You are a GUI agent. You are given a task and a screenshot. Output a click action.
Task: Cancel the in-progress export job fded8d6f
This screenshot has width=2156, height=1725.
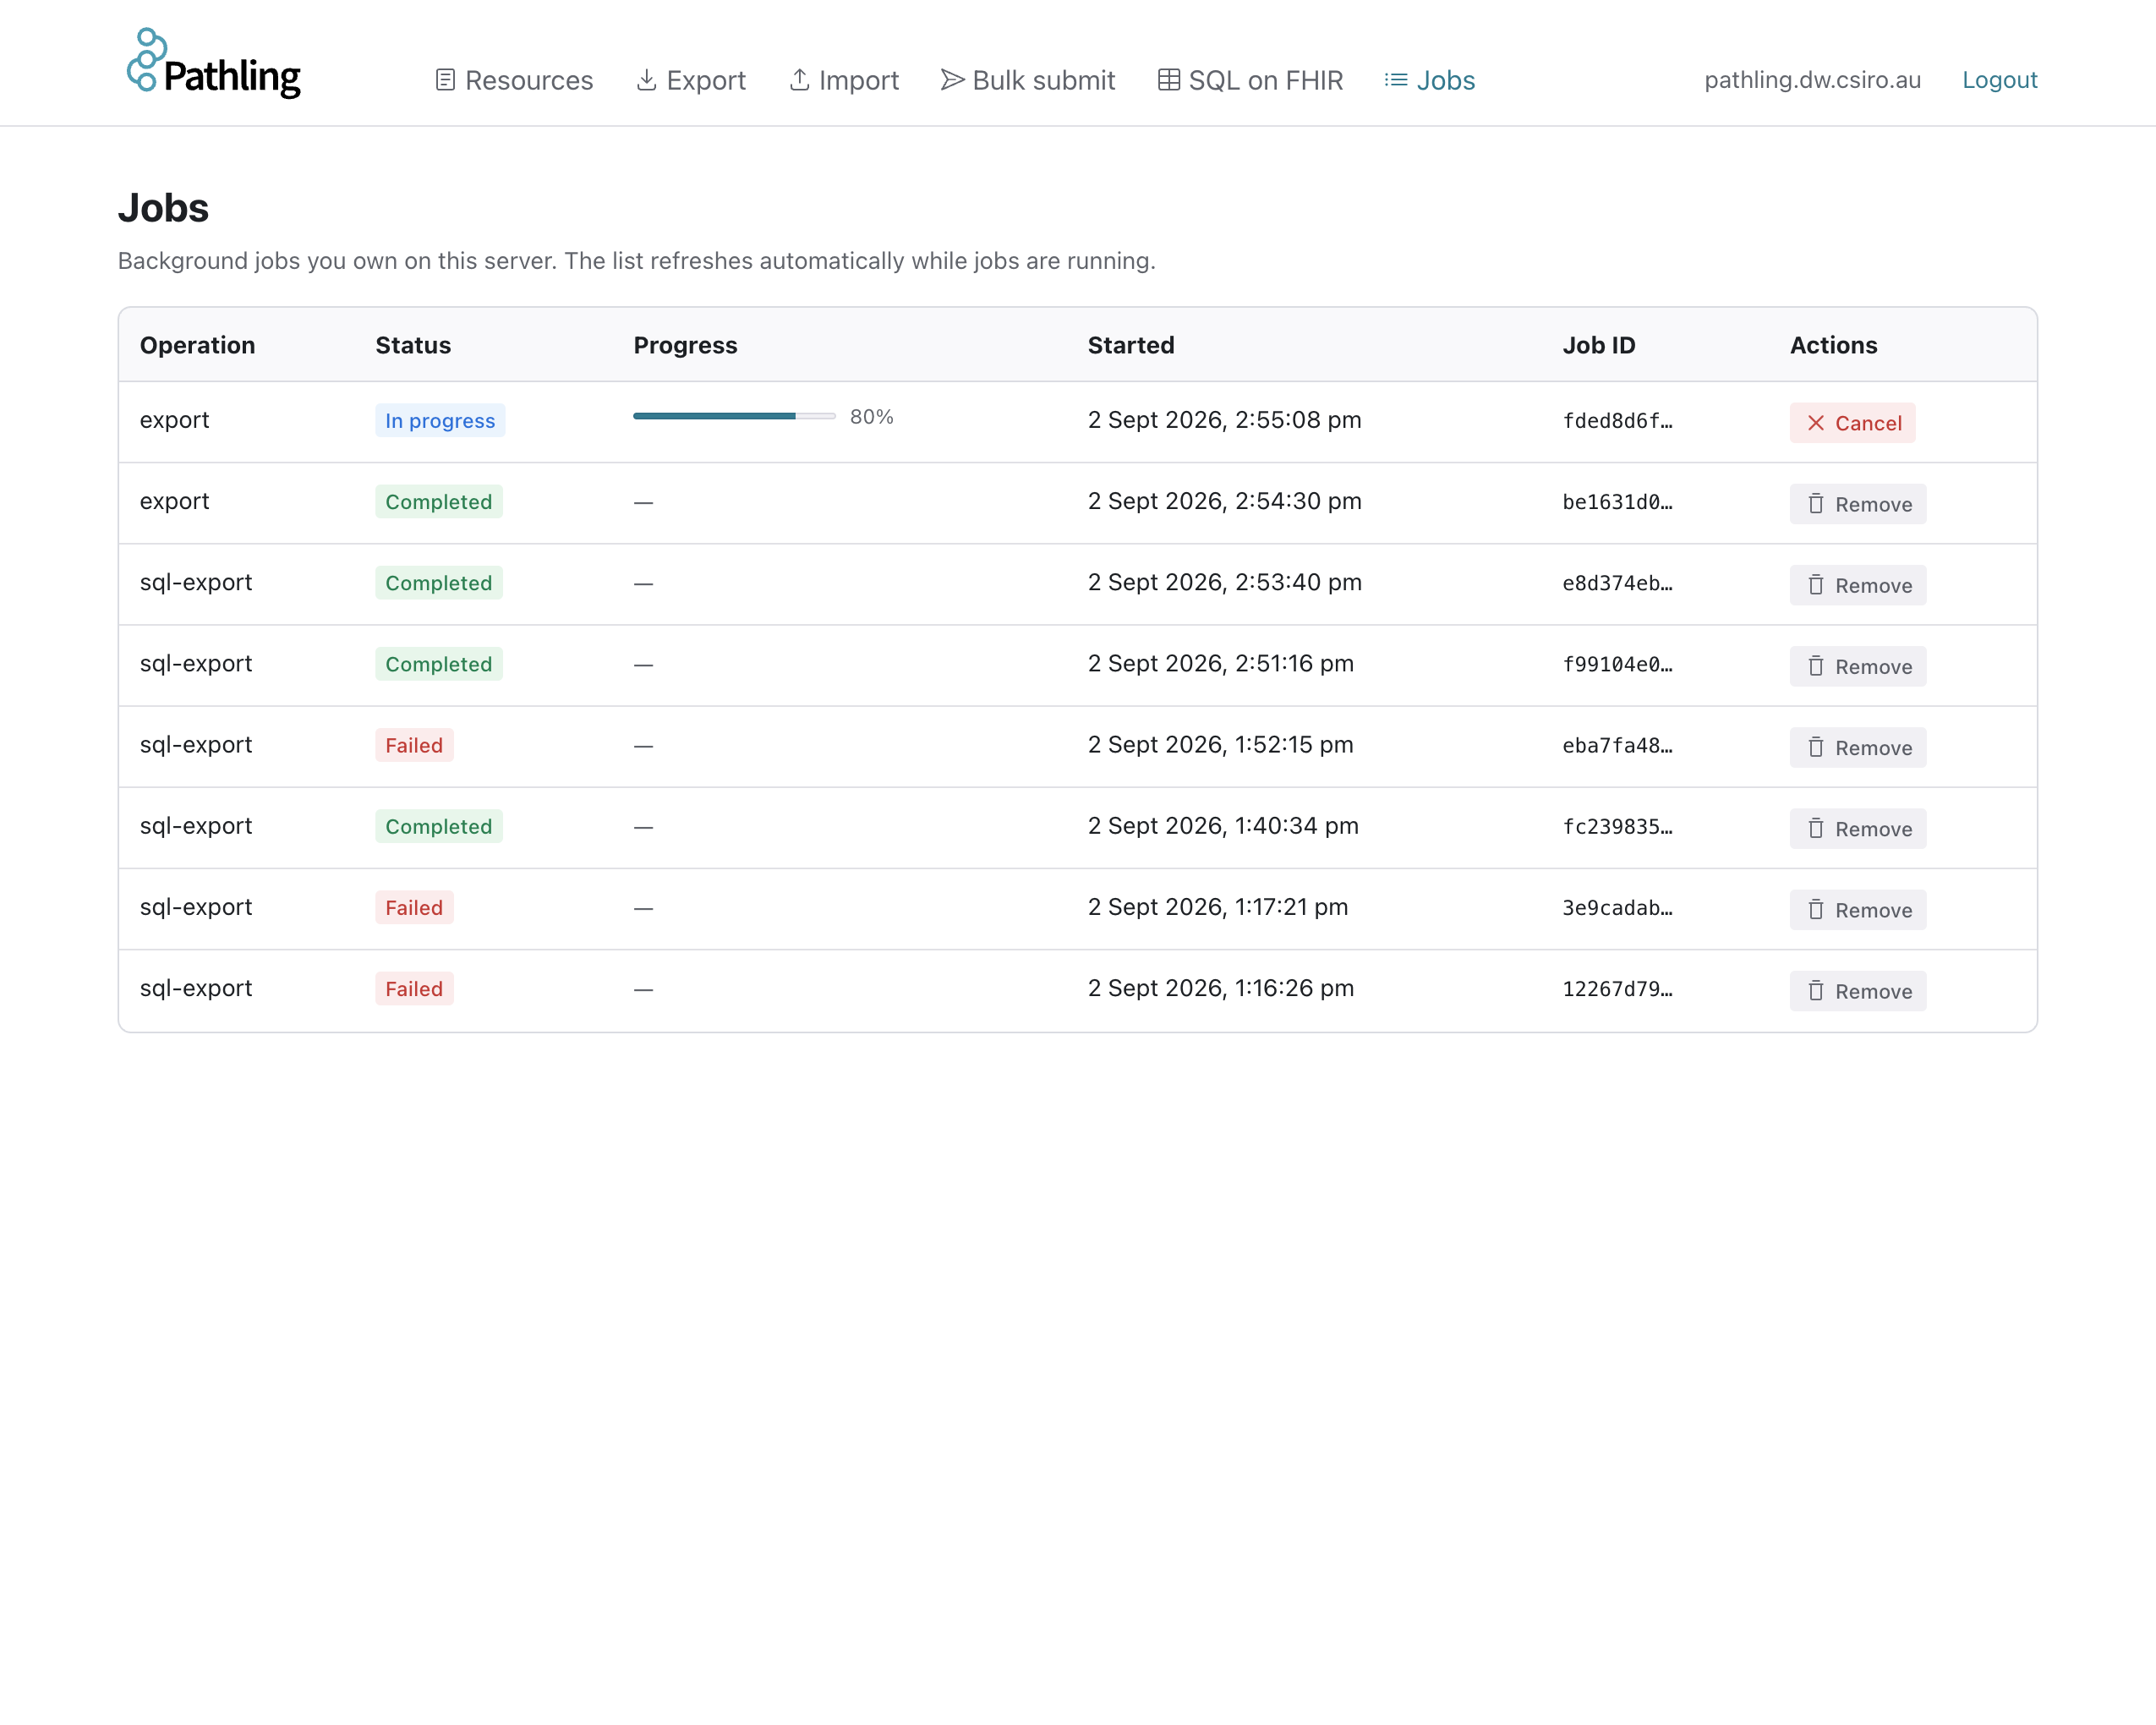pyautogui.click(x=1852, y=423)
